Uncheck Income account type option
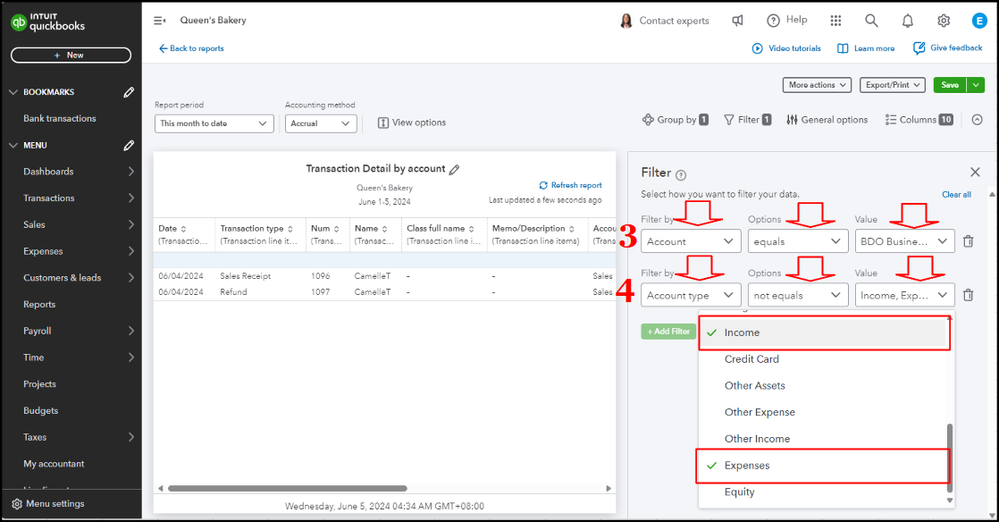Screen dimensions: 999x522 tap(824, 333)
